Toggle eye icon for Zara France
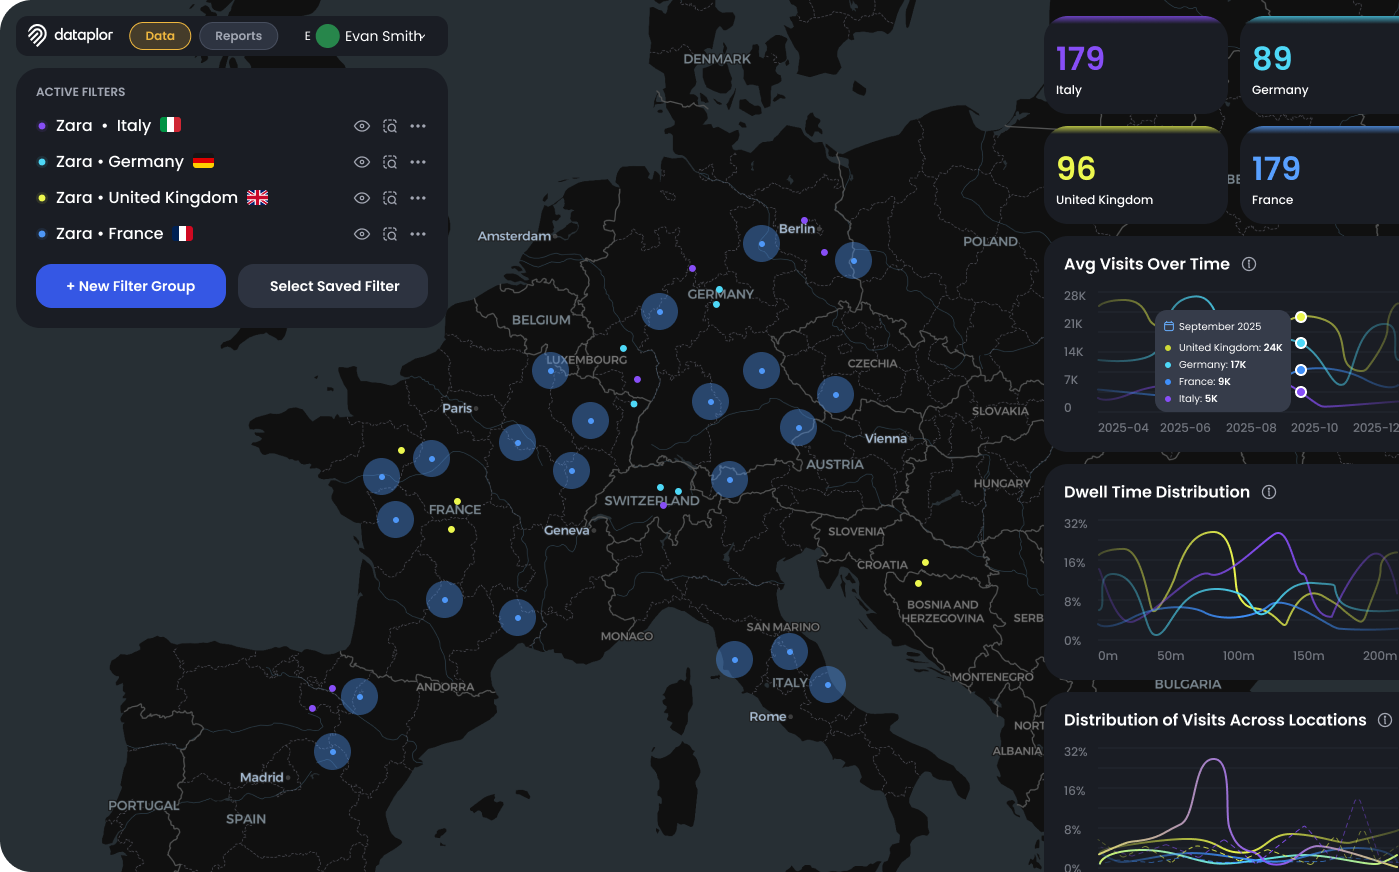This screenshot has height=872, width=1399. point(362,234)
